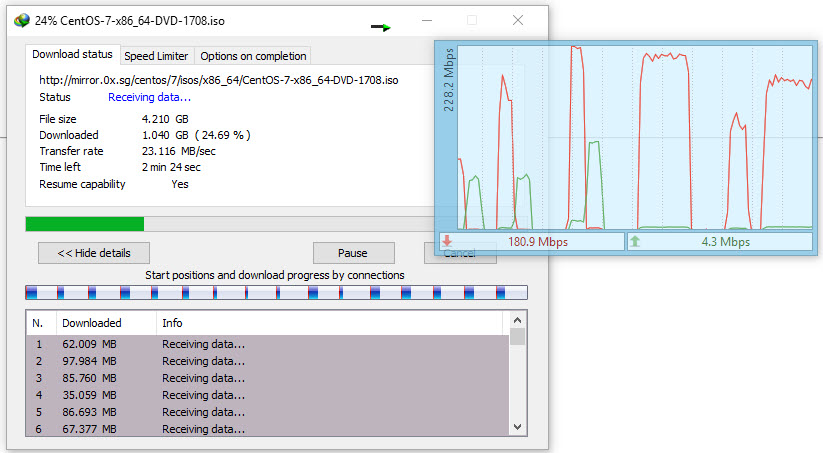Switch to Speed Limiter tab
823x453 pixels.
tap(156, 56)
